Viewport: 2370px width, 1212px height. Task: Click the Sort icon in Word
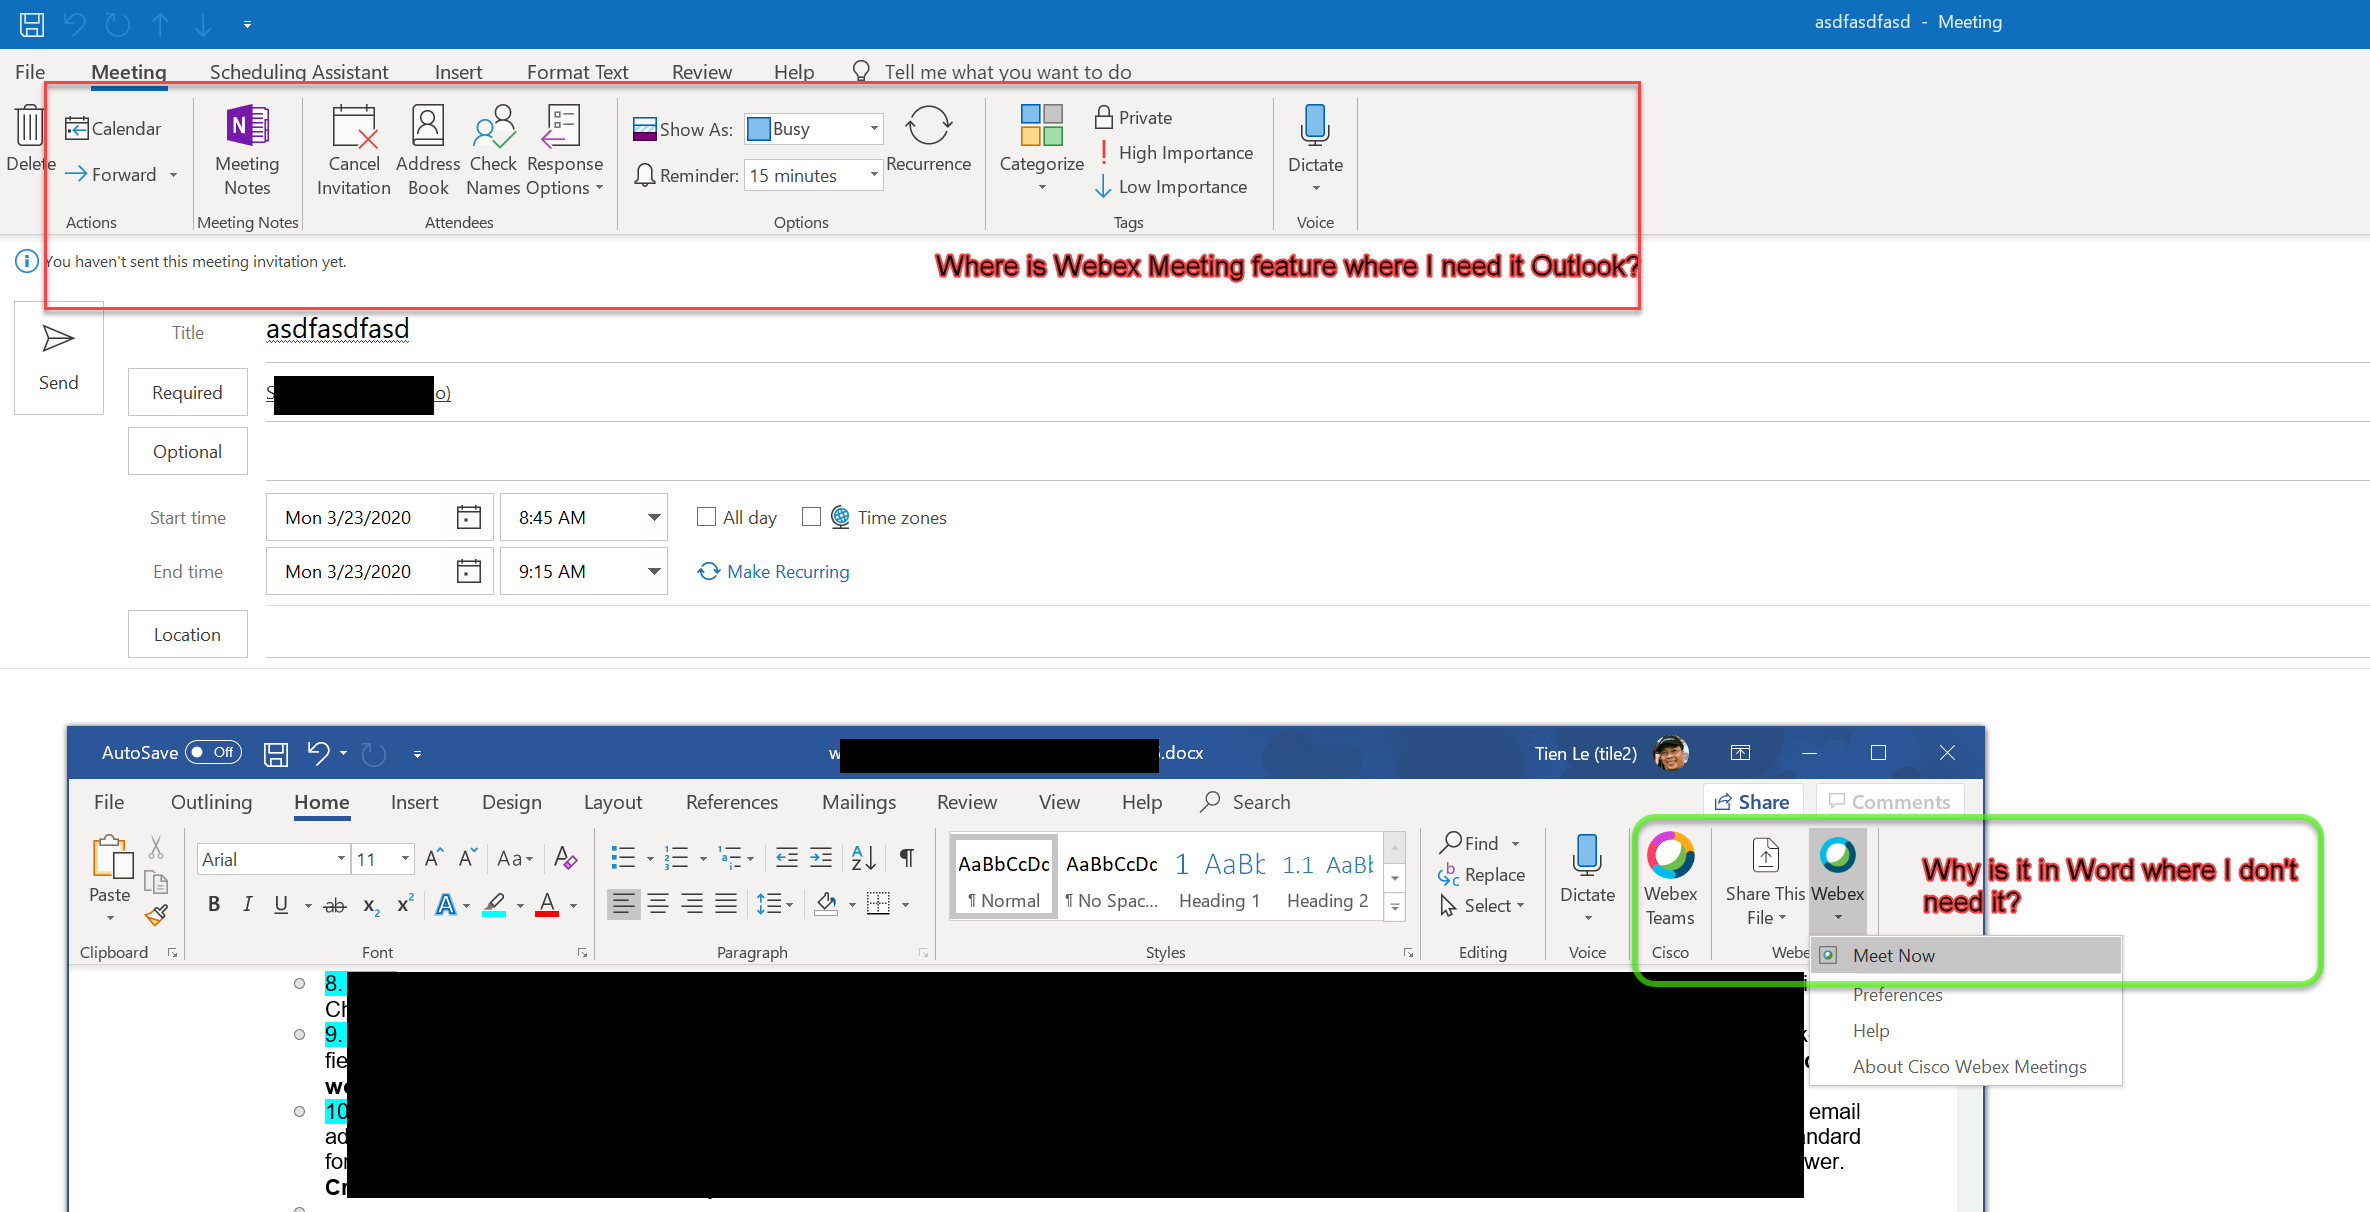click(863, 857)
